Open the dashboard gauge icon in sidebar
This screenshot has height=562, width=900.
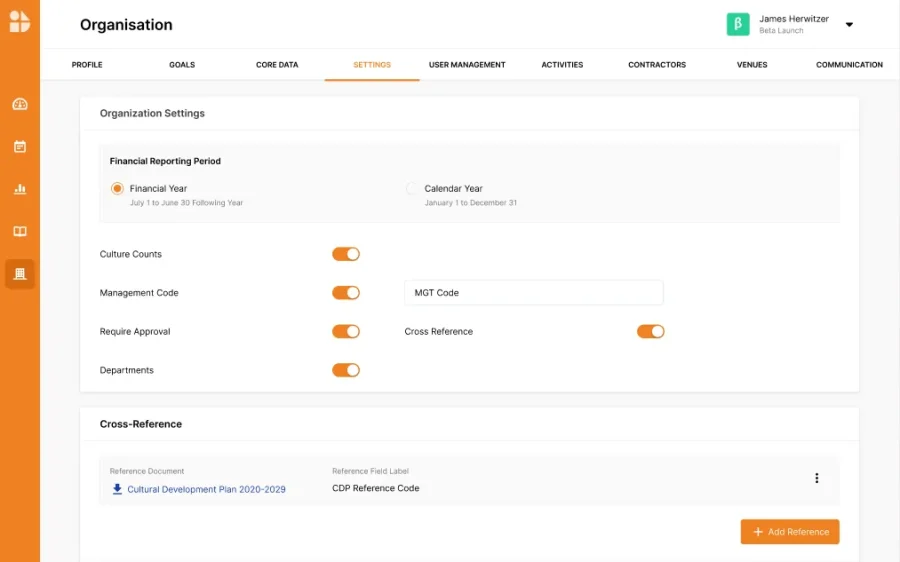coord(20,104)
